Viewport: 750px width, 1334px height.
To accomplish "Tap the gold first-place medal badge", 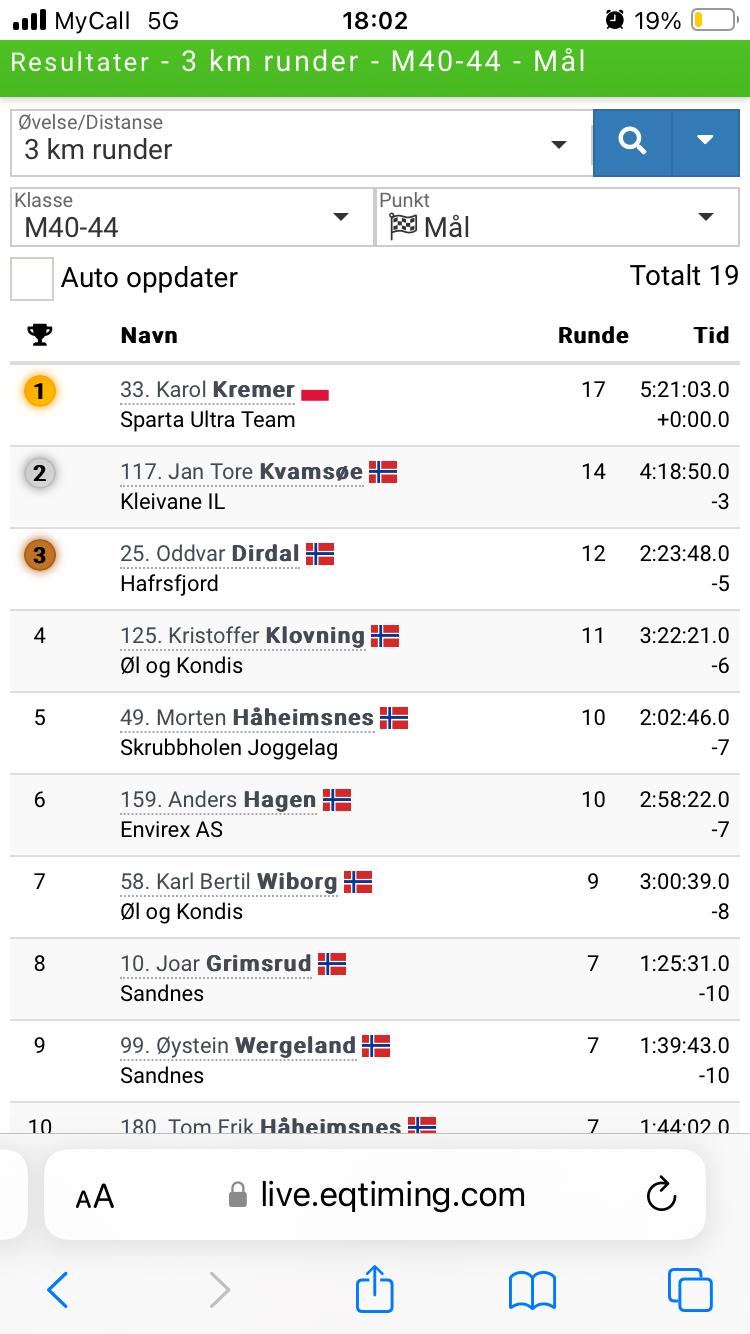I will pyautogui.click(x=40, y=391).
